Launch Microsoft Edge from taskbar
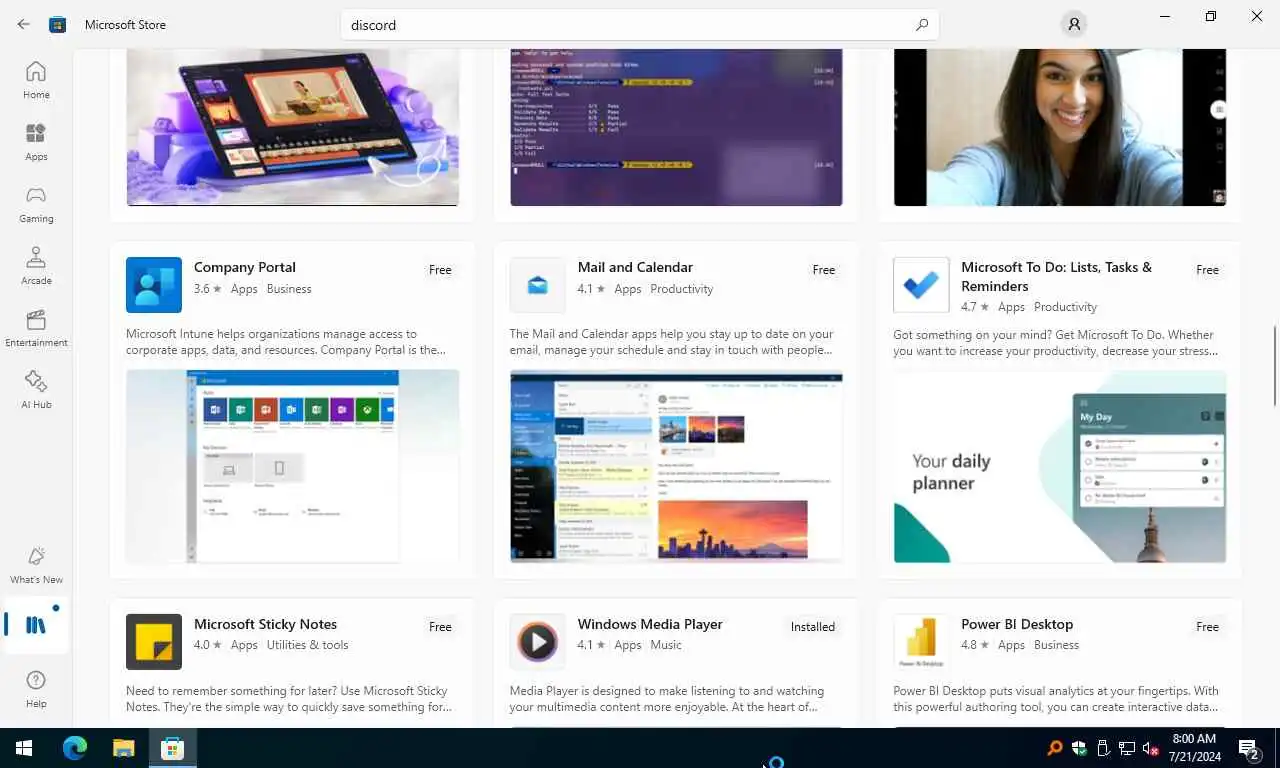This screenshot has height=768, width=1280. 75,748
